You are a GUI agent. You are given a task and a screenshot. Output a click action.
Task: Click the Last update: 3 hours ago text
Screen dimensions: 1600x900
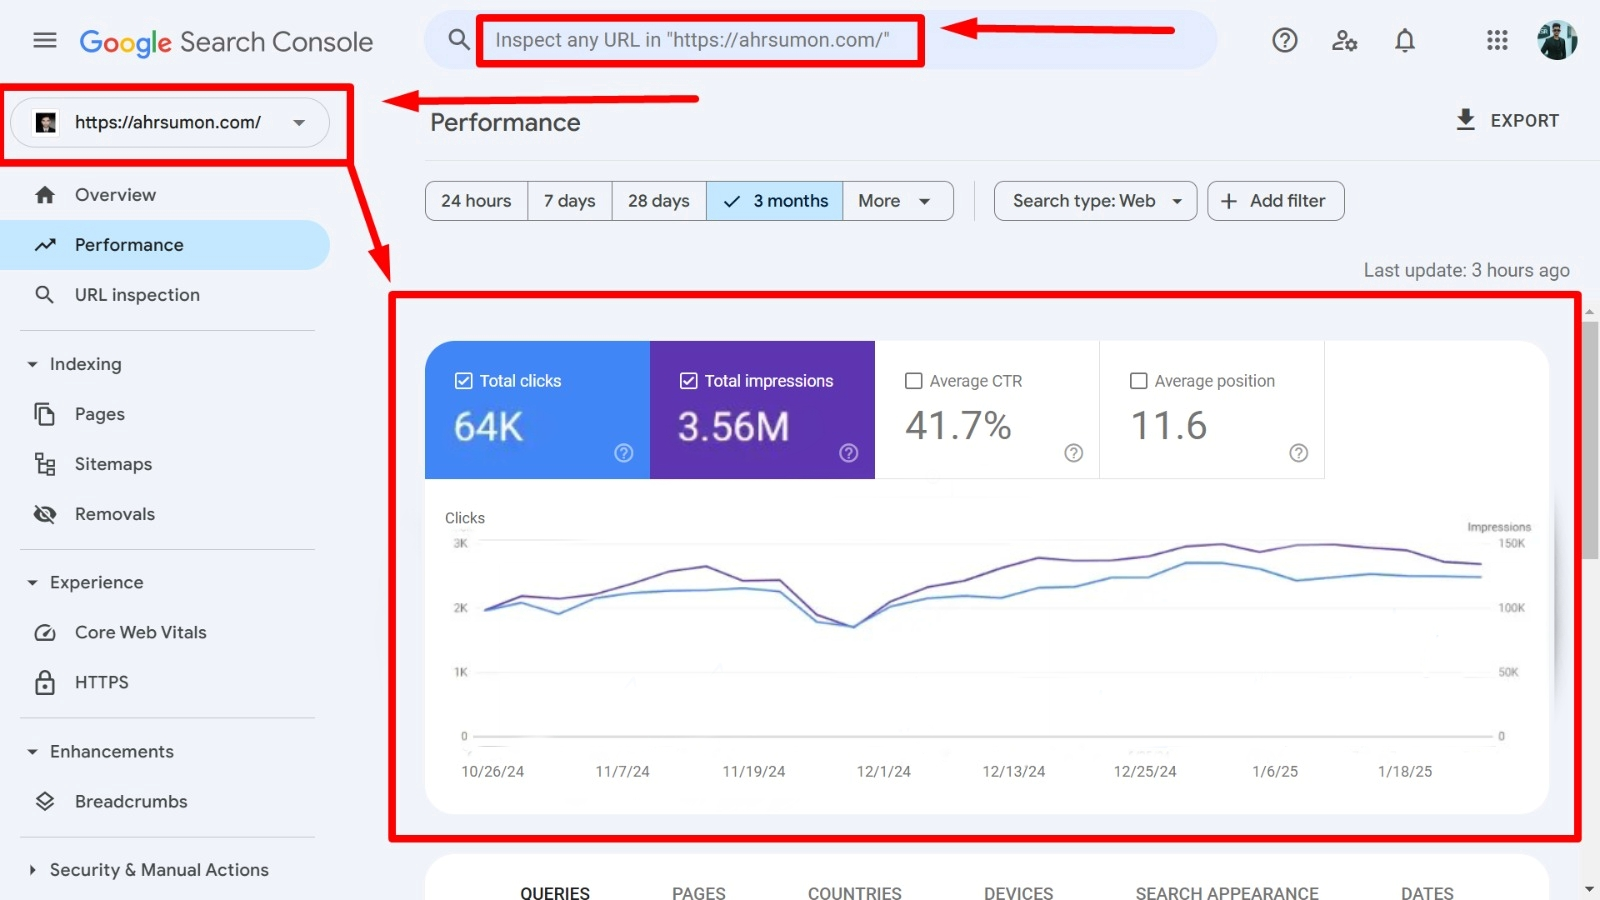tap(1467, 271)
